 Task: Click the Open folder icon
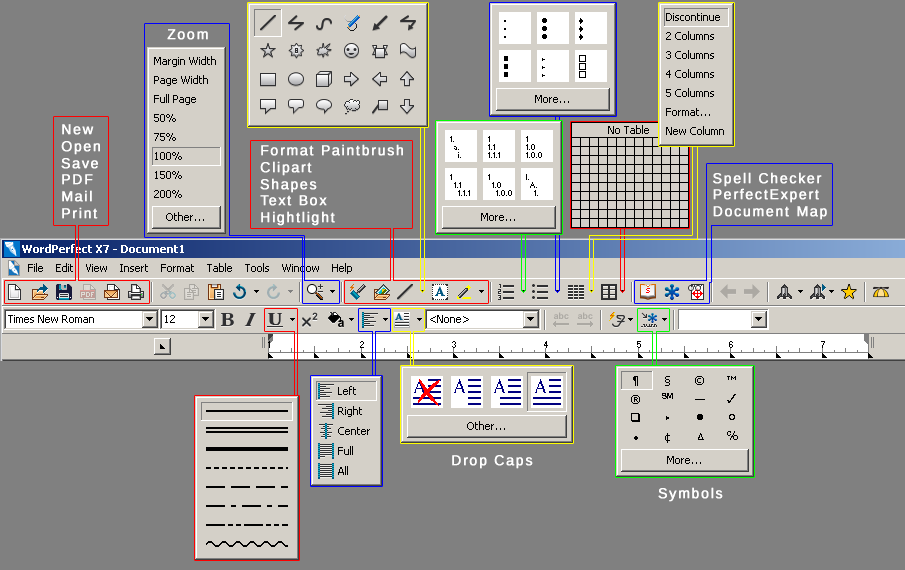[x=40, y=292]
